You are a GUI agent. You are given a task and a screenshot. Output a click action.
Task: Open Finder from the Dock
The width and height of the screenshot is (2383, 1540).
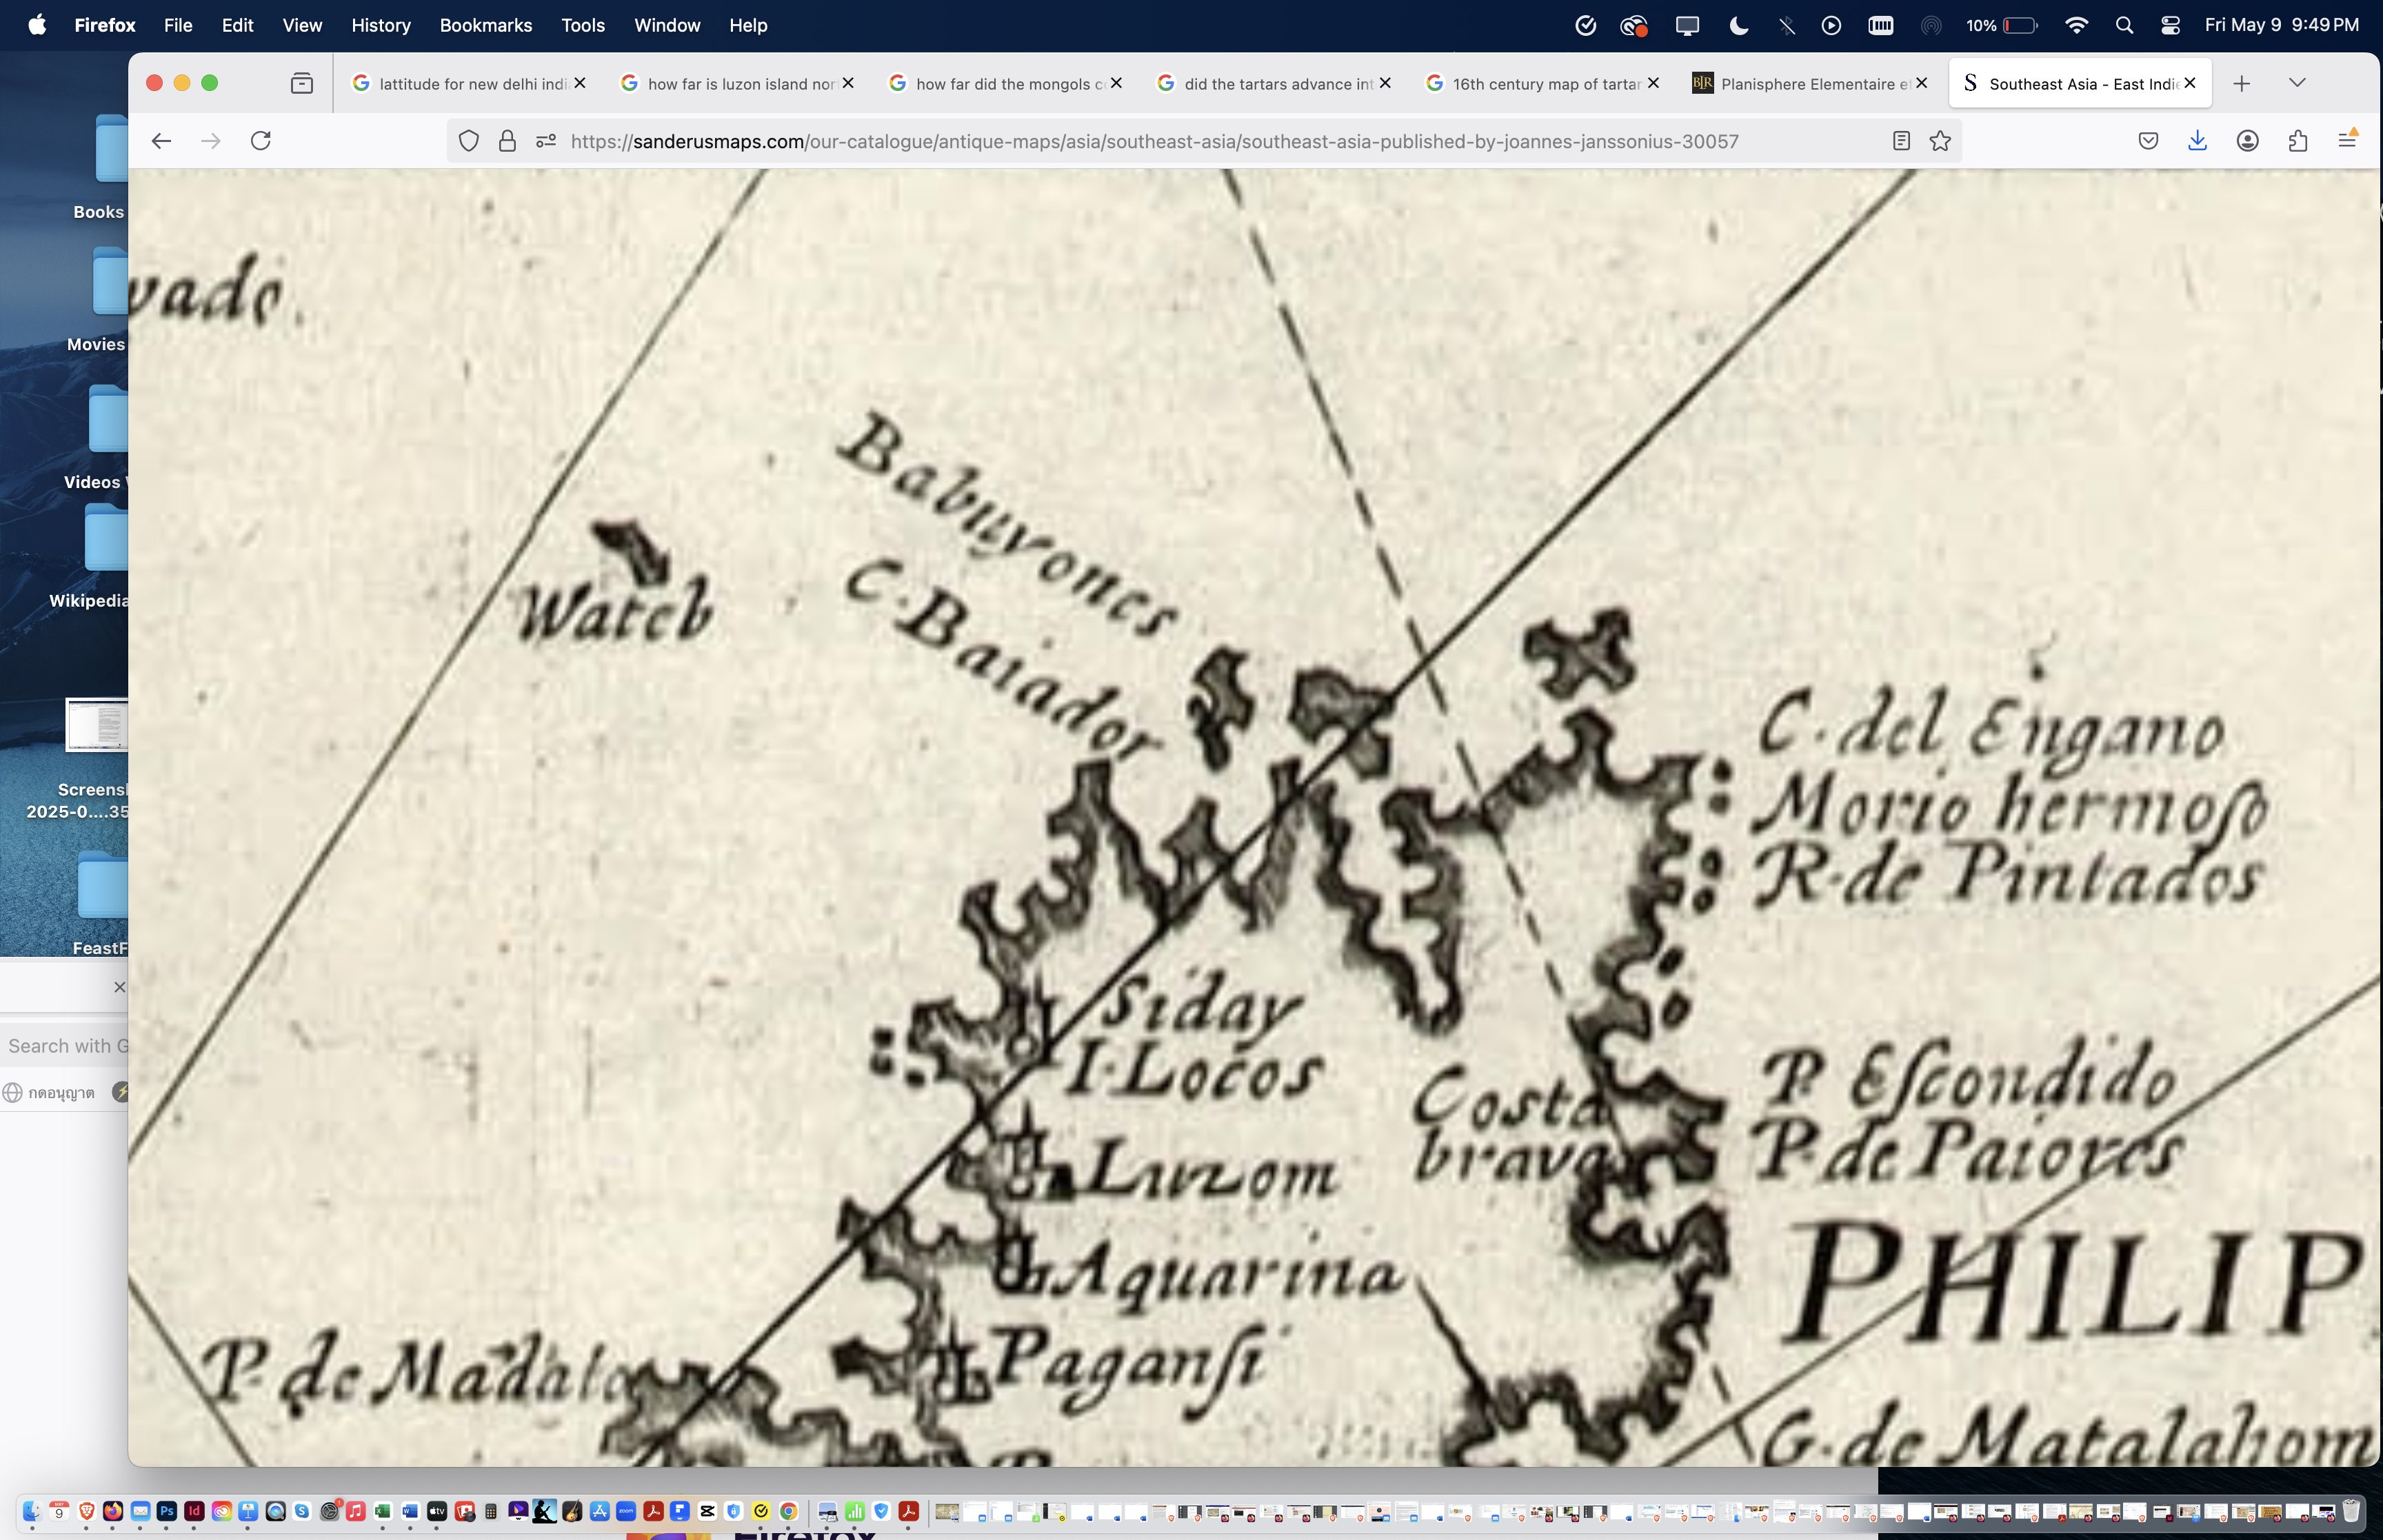click(x=31, y=1511)
